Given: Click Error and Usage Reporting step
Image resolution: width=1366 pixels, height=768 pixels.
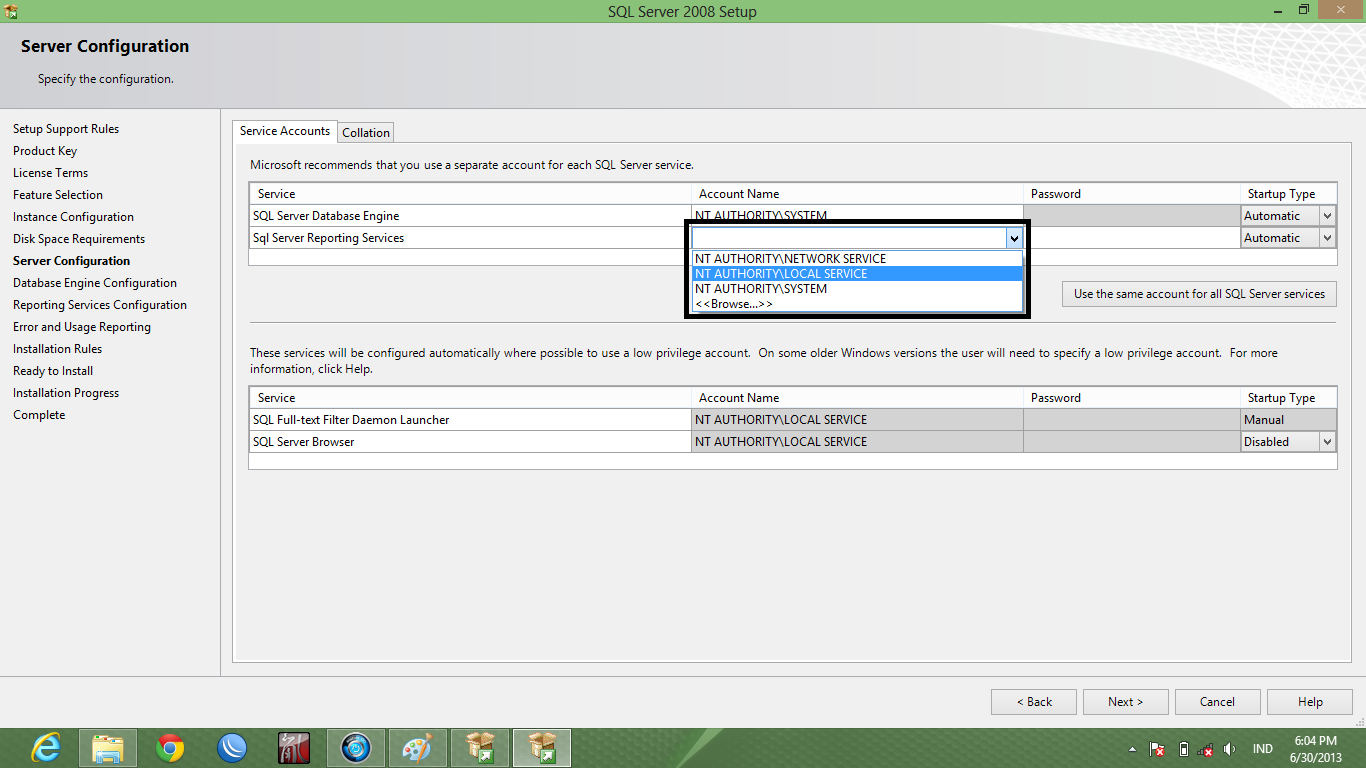Looking at the screenshot, I should point(82,327).
